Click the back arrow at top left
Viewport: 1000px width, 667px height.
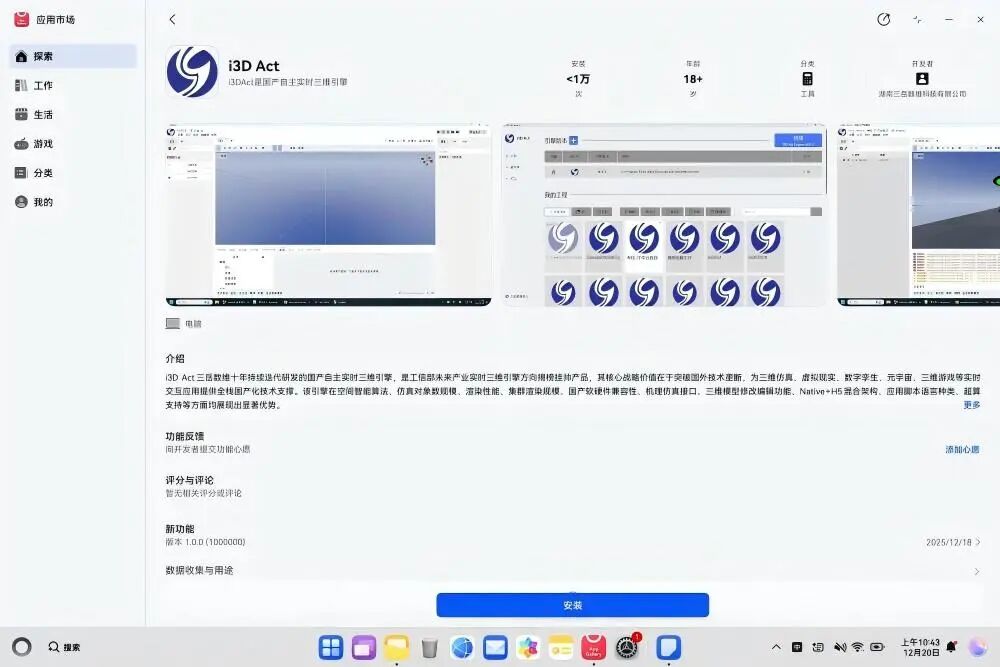coord(172,19)
